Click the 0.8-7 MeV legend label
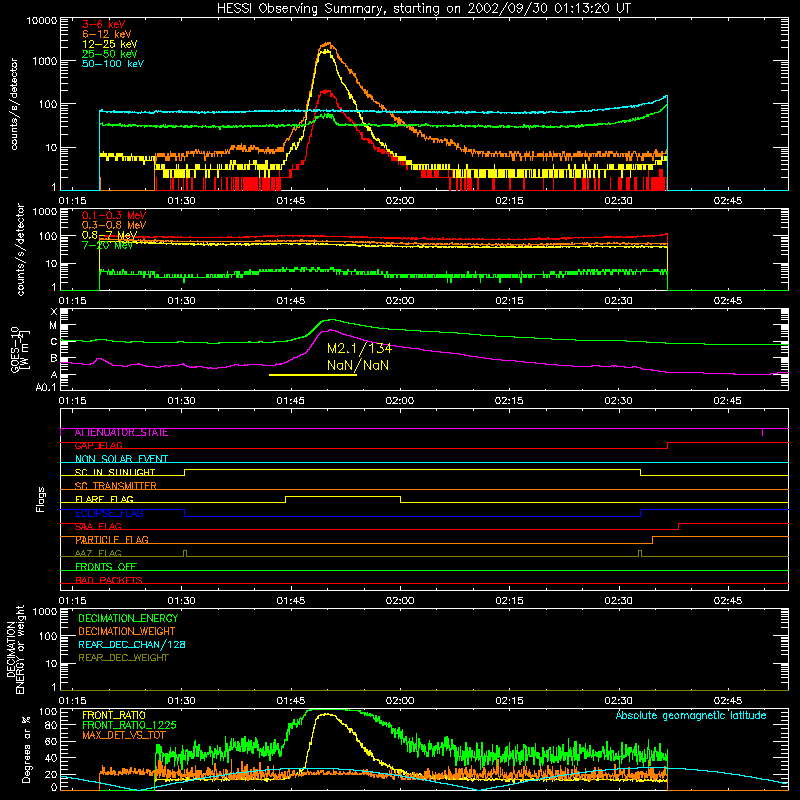 point(109,235)
